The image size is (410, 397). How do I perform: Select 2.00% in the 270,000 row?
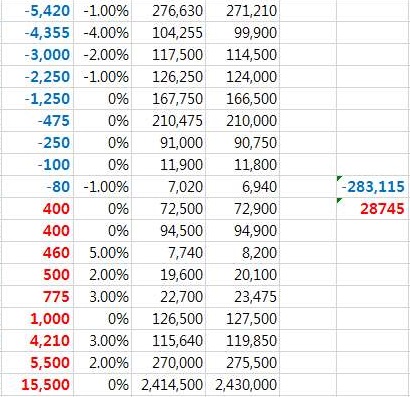[102, 363]
